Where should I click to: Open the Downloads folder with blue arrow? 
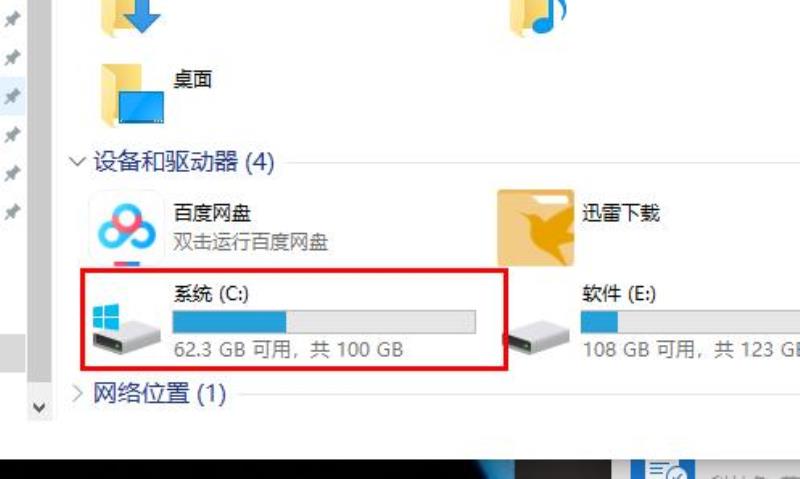pyautogui.click(x=132, y=18)
